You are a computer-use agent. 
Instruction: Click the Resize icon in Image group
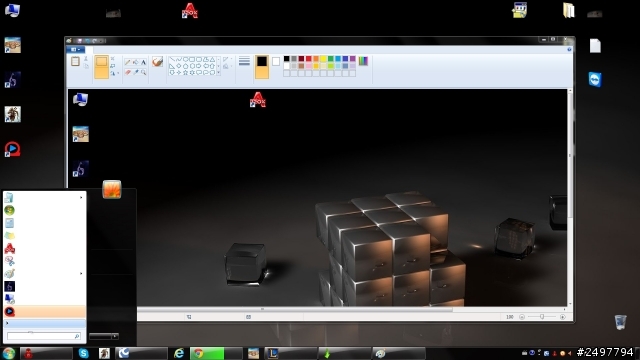(x=113, y=66)
